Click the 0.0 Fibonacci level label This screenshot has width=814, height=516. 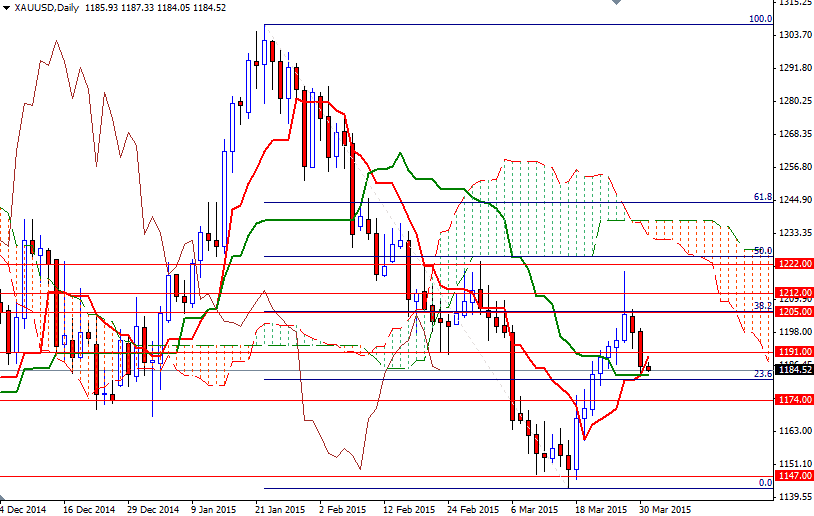click(765, 483)
